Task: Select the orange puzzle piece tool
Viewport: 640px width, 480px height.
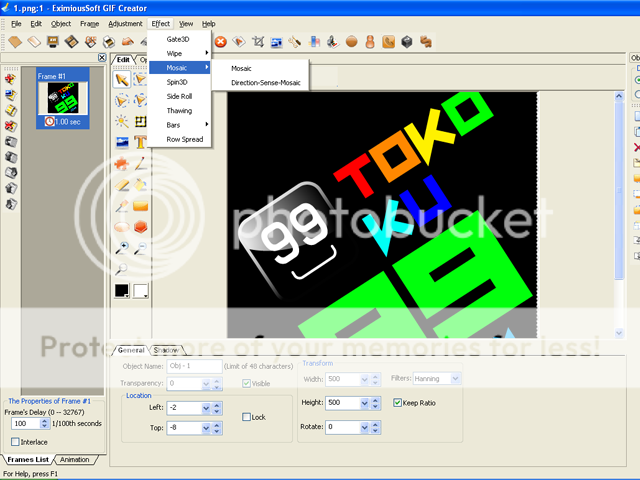Action: pos(122,164)
